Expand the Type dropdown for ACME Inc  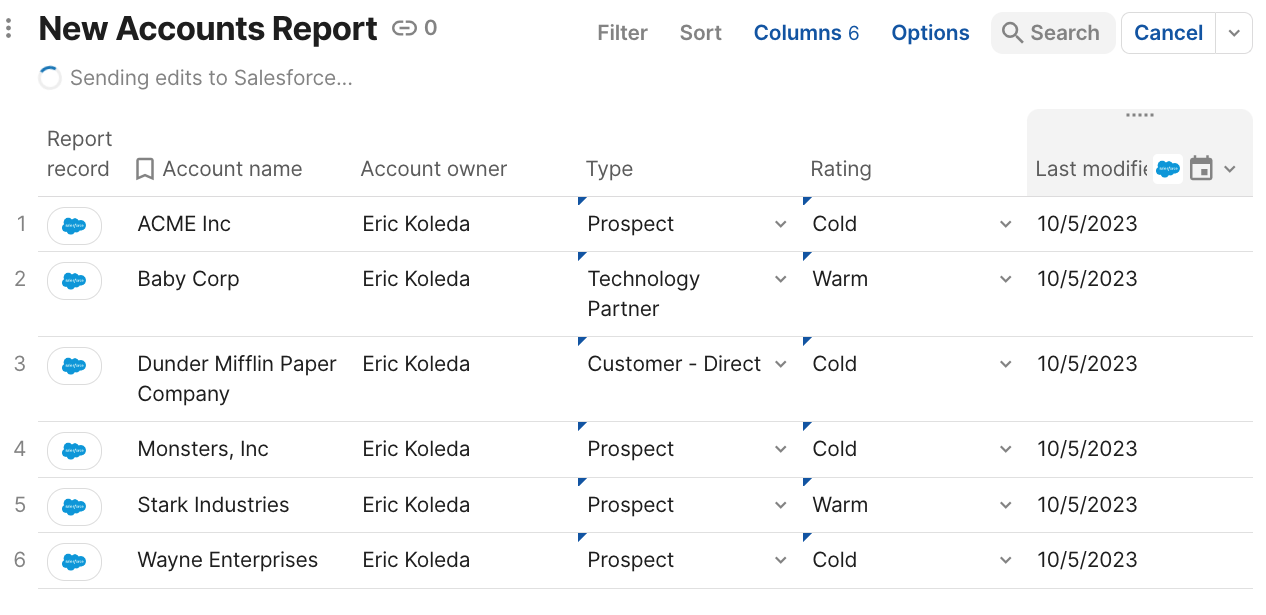(x=781, y=225)
